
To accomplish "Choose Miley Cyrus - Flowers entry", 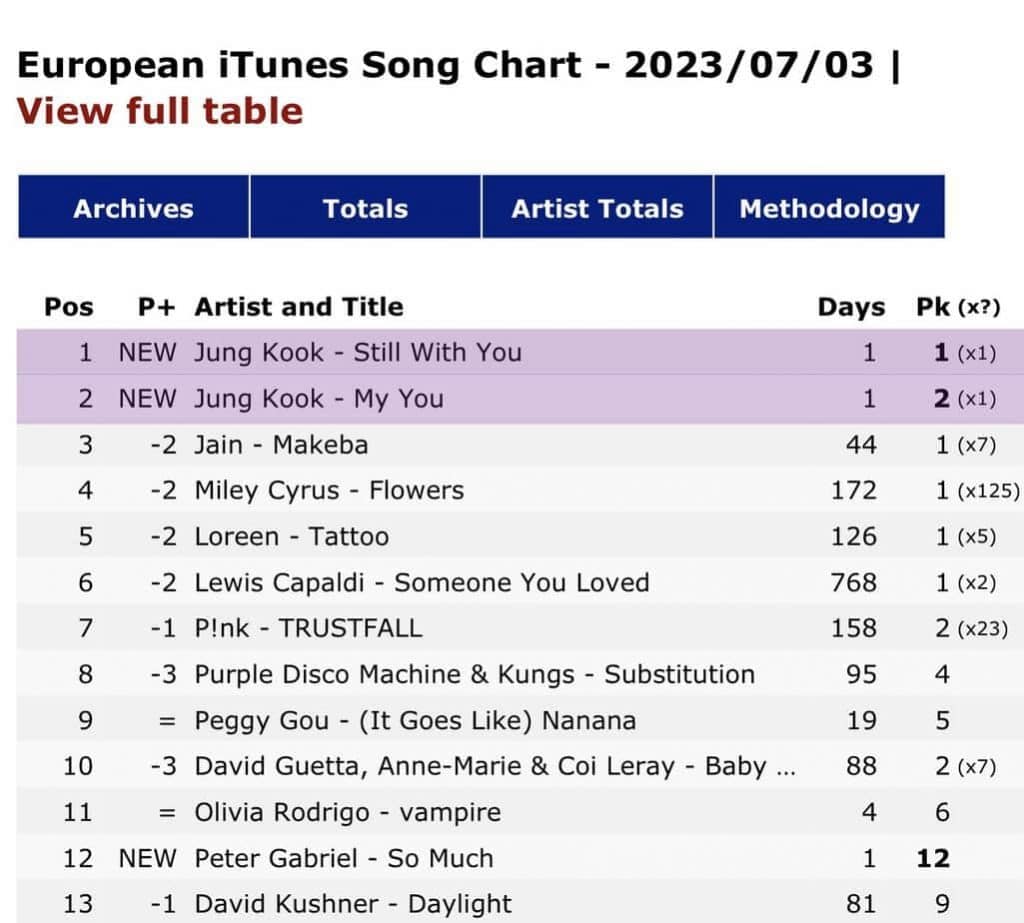I will click(x=329, y=490).
